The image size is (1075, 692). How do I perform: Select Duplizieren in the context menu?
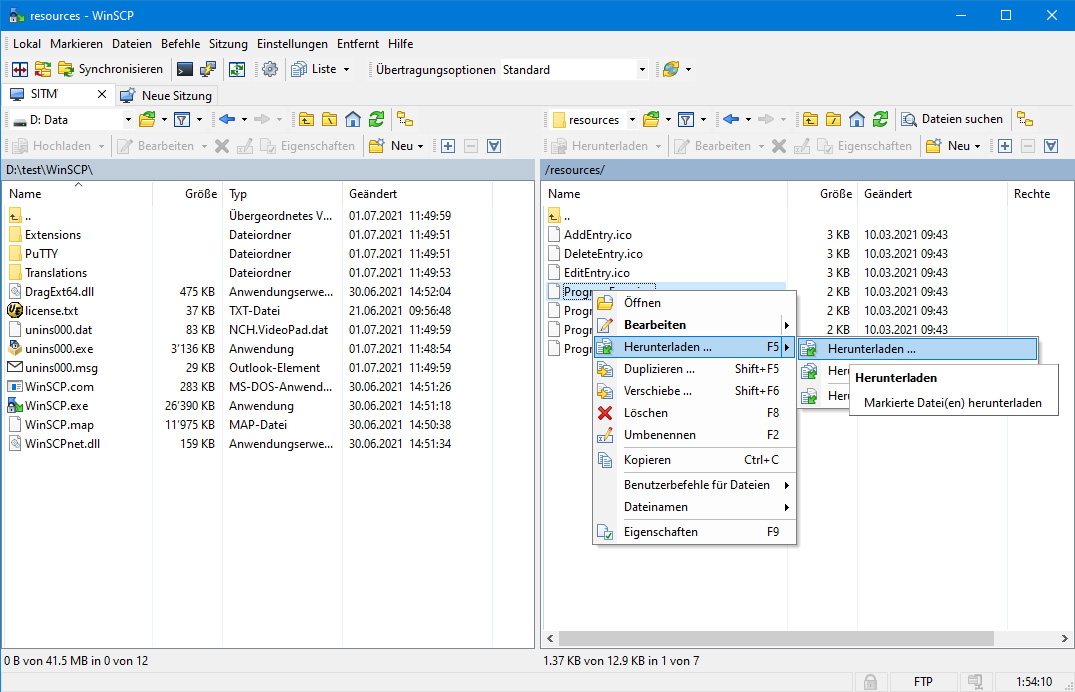[694, 369]
